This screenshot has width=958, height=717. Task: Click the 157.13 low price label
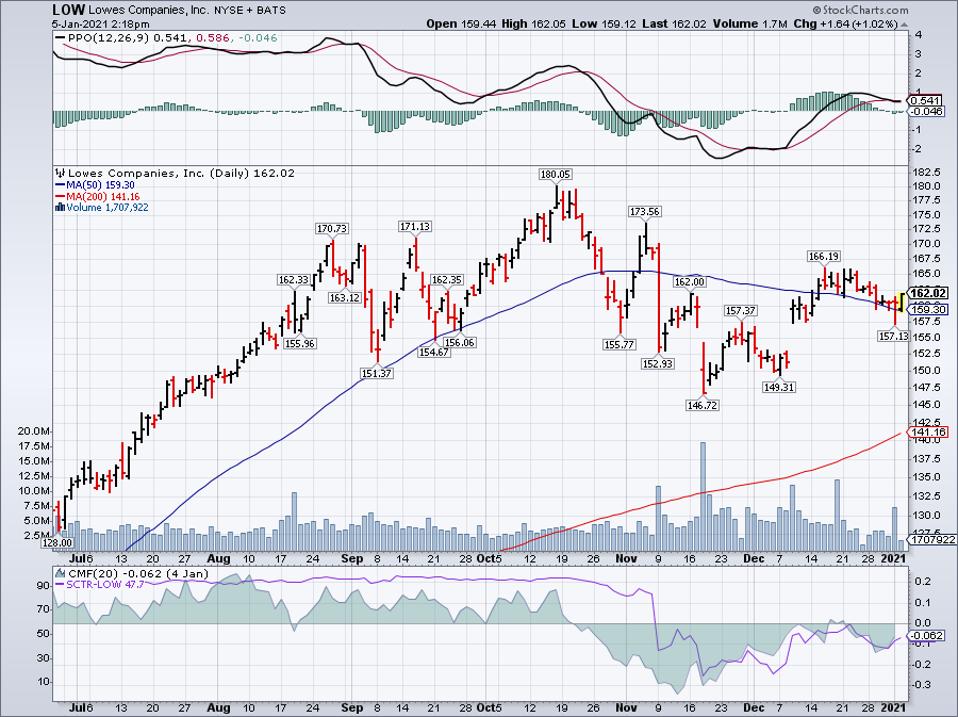pos(894,336)
